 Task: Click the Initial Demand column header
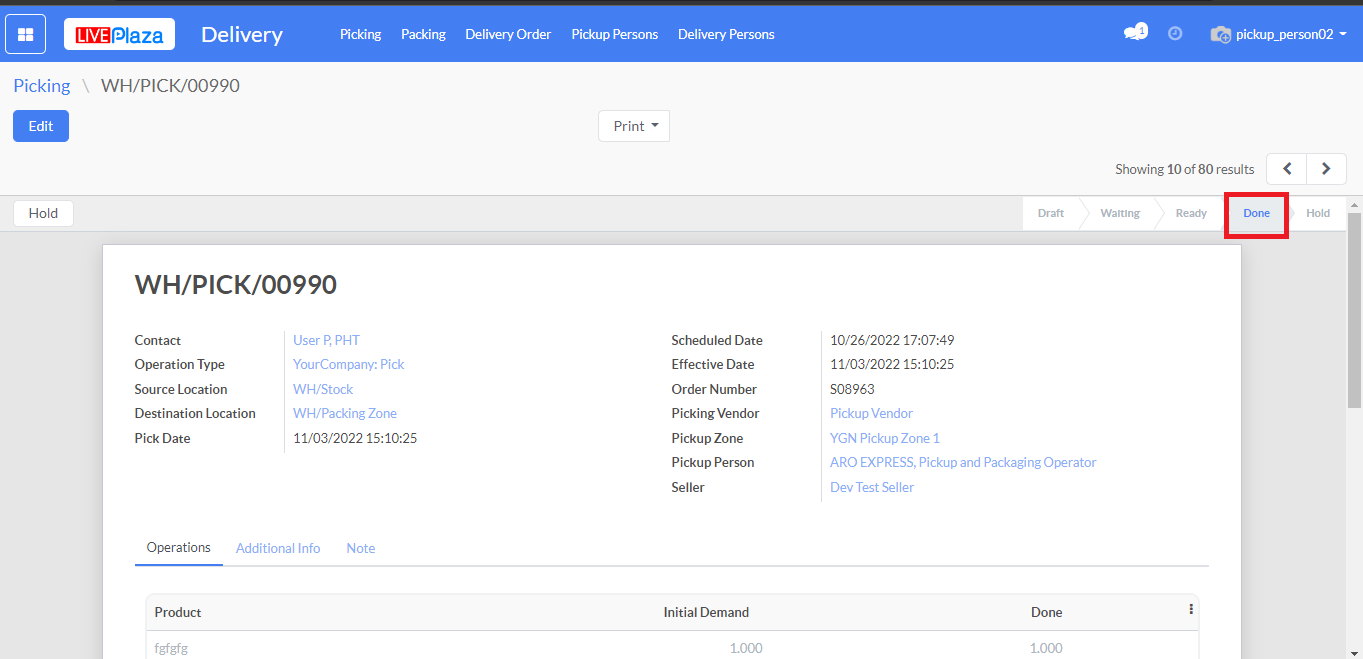point(706,612)
